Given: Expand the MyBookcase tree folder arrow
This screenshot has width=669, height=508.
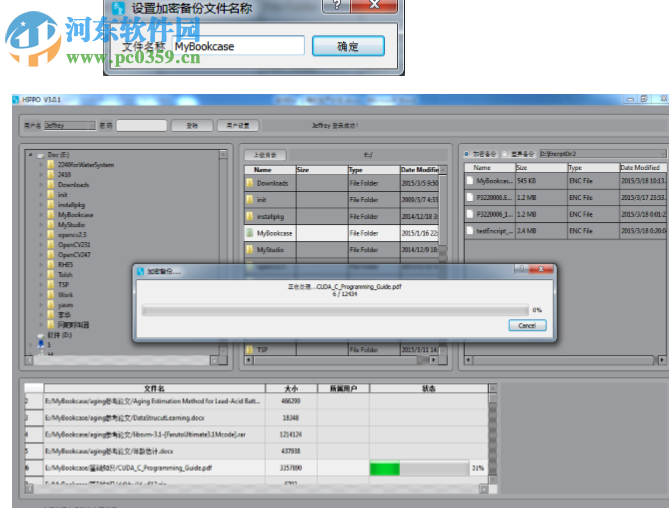Looking at the screenshot, I should [41, 215].
